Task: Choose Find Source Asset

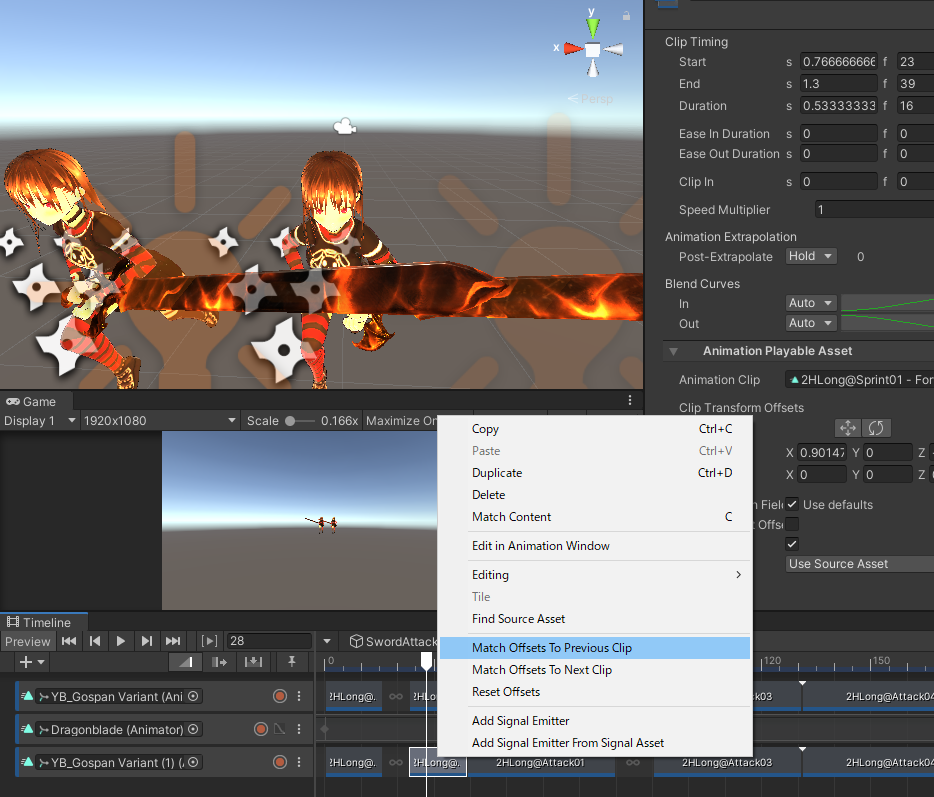Action: (594, 619)
